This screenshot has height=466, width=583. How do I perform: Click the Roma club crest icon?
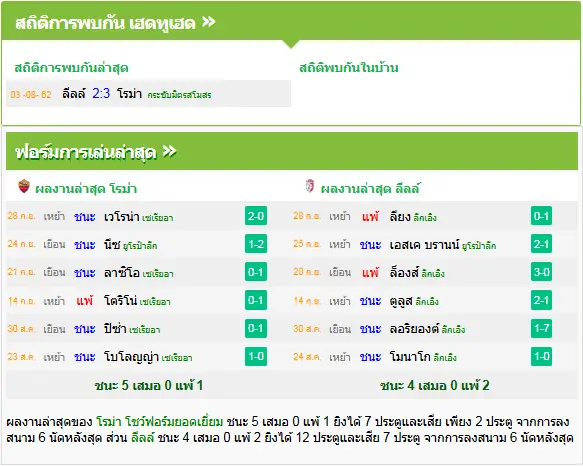click(x=24, y=186)
